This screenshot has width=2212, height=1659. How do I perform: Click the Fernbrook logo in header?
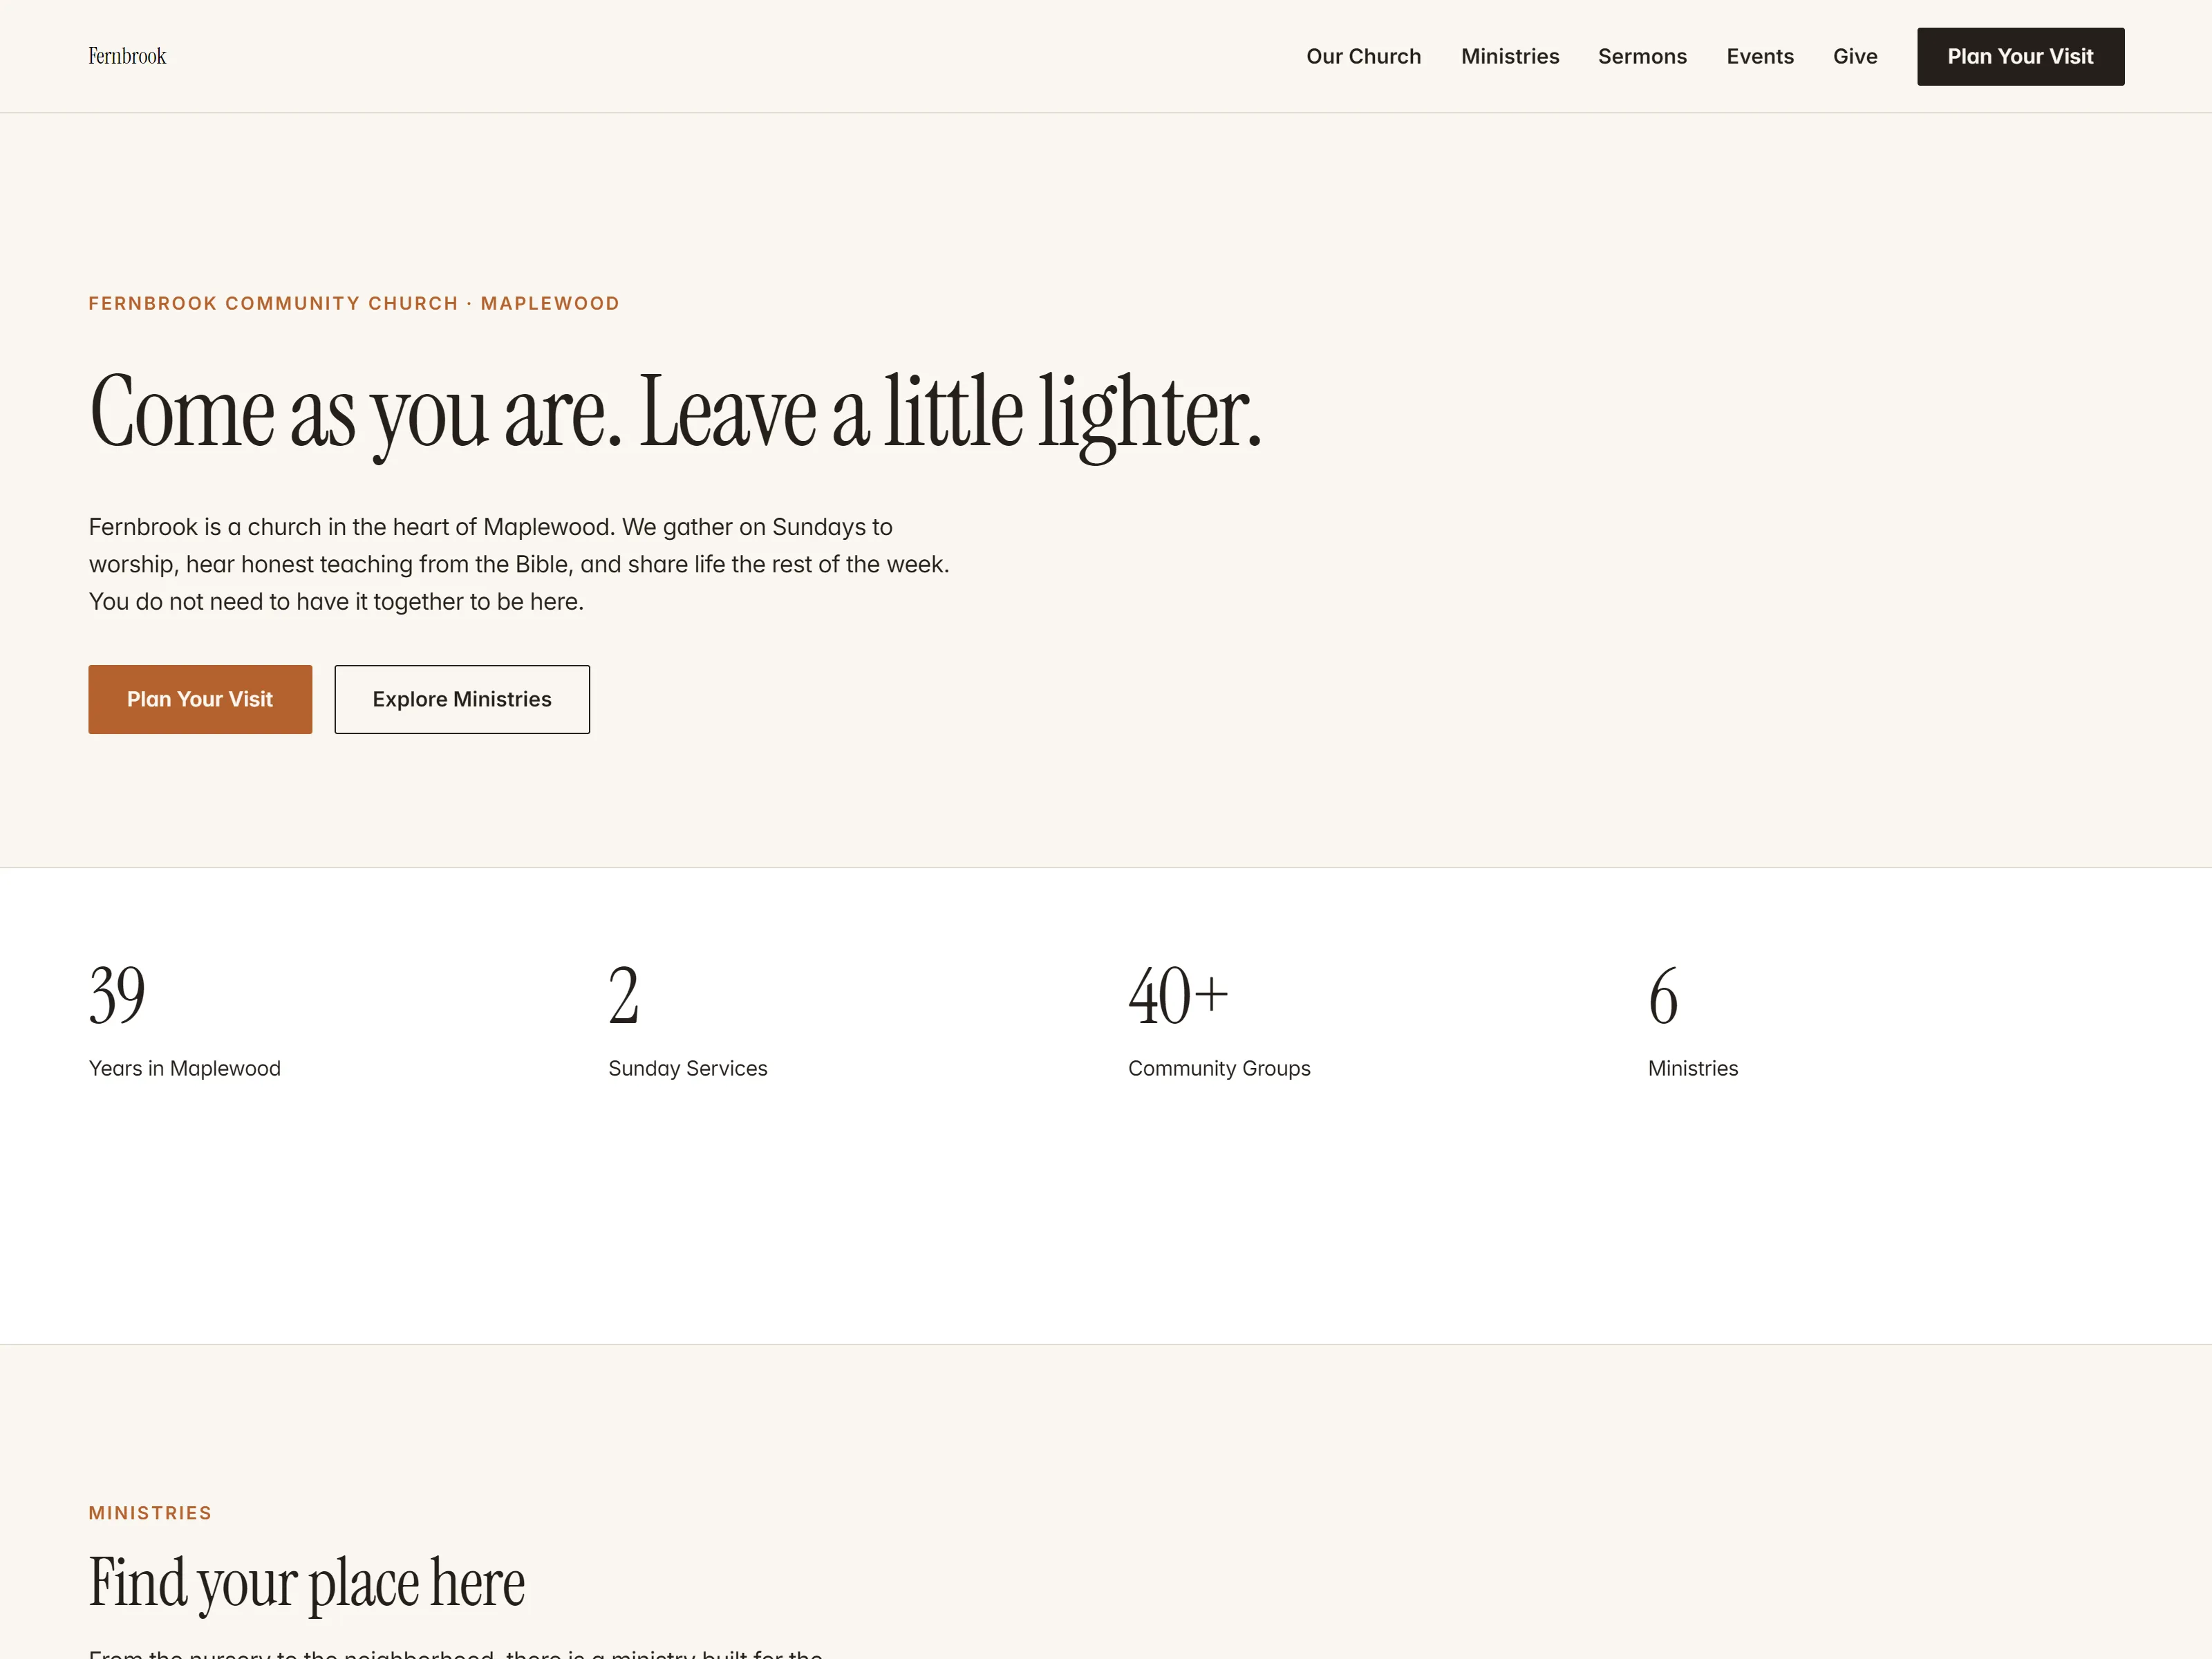point(127,56)
